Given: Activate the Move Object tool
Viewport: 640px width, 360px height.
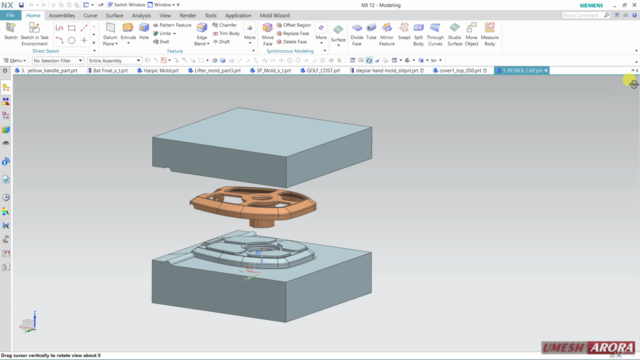Looking at the screenshot, I should [x=471, y=34].
